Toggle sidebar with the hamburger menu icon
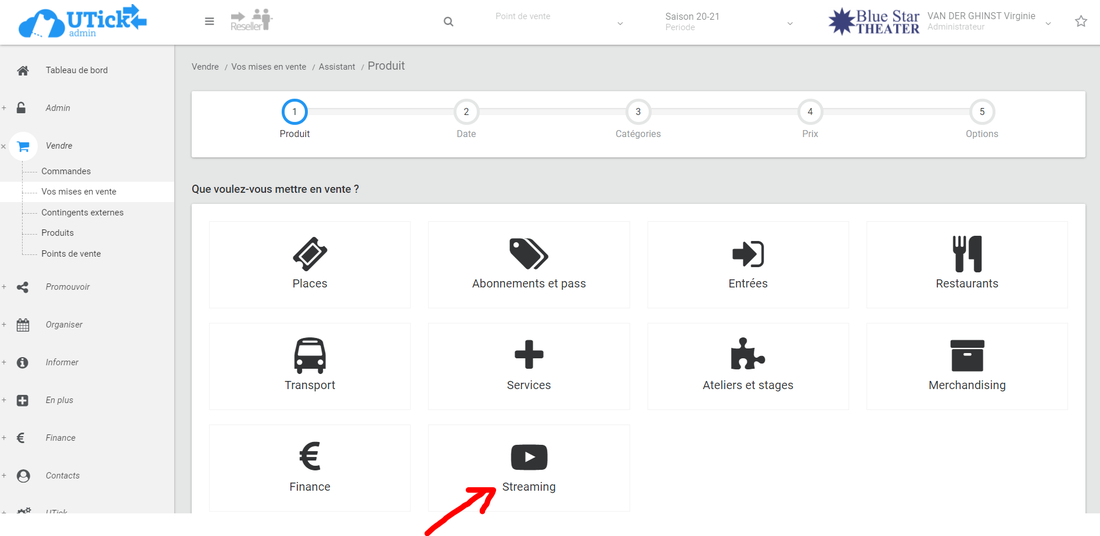Viewport: 1100px width, 536px height. (x=209, y=22)
